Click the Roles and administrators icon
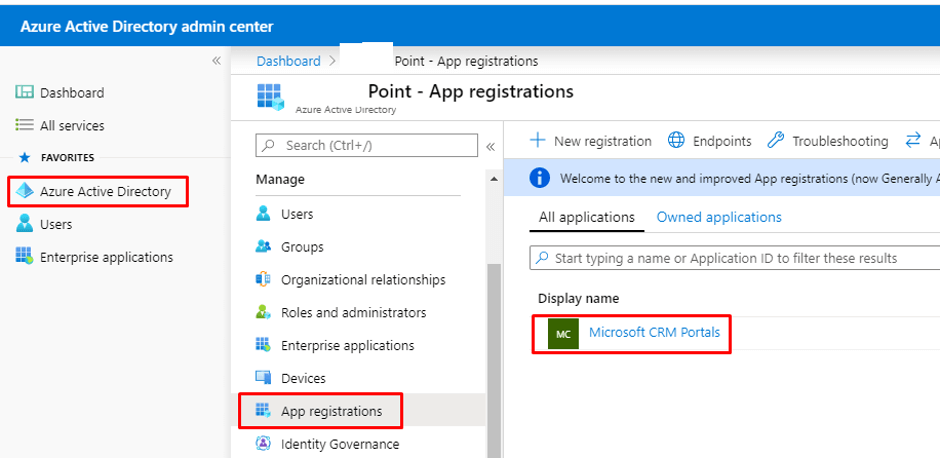Image resolution: width=940 pixels, height=458 pixels. [263, 312]
